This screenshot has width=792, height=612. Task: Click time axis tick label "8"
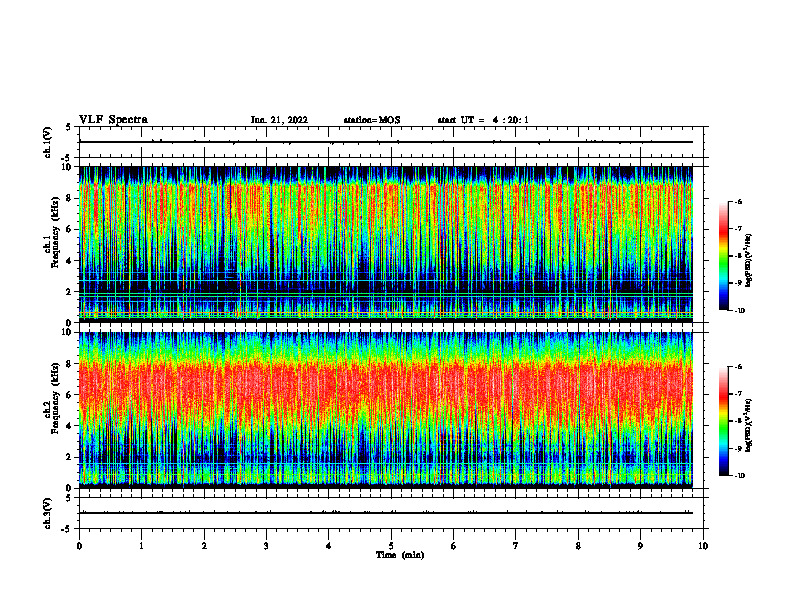pyautogui.click(x=578, y=546)
